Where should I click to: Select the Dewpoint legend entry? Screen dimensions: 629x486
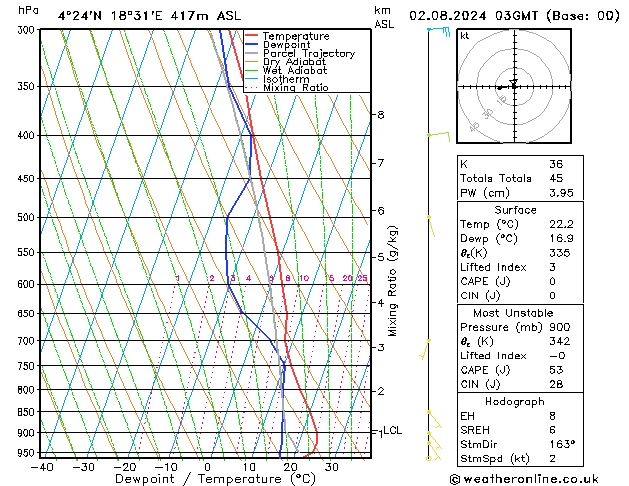pos(287,45)
